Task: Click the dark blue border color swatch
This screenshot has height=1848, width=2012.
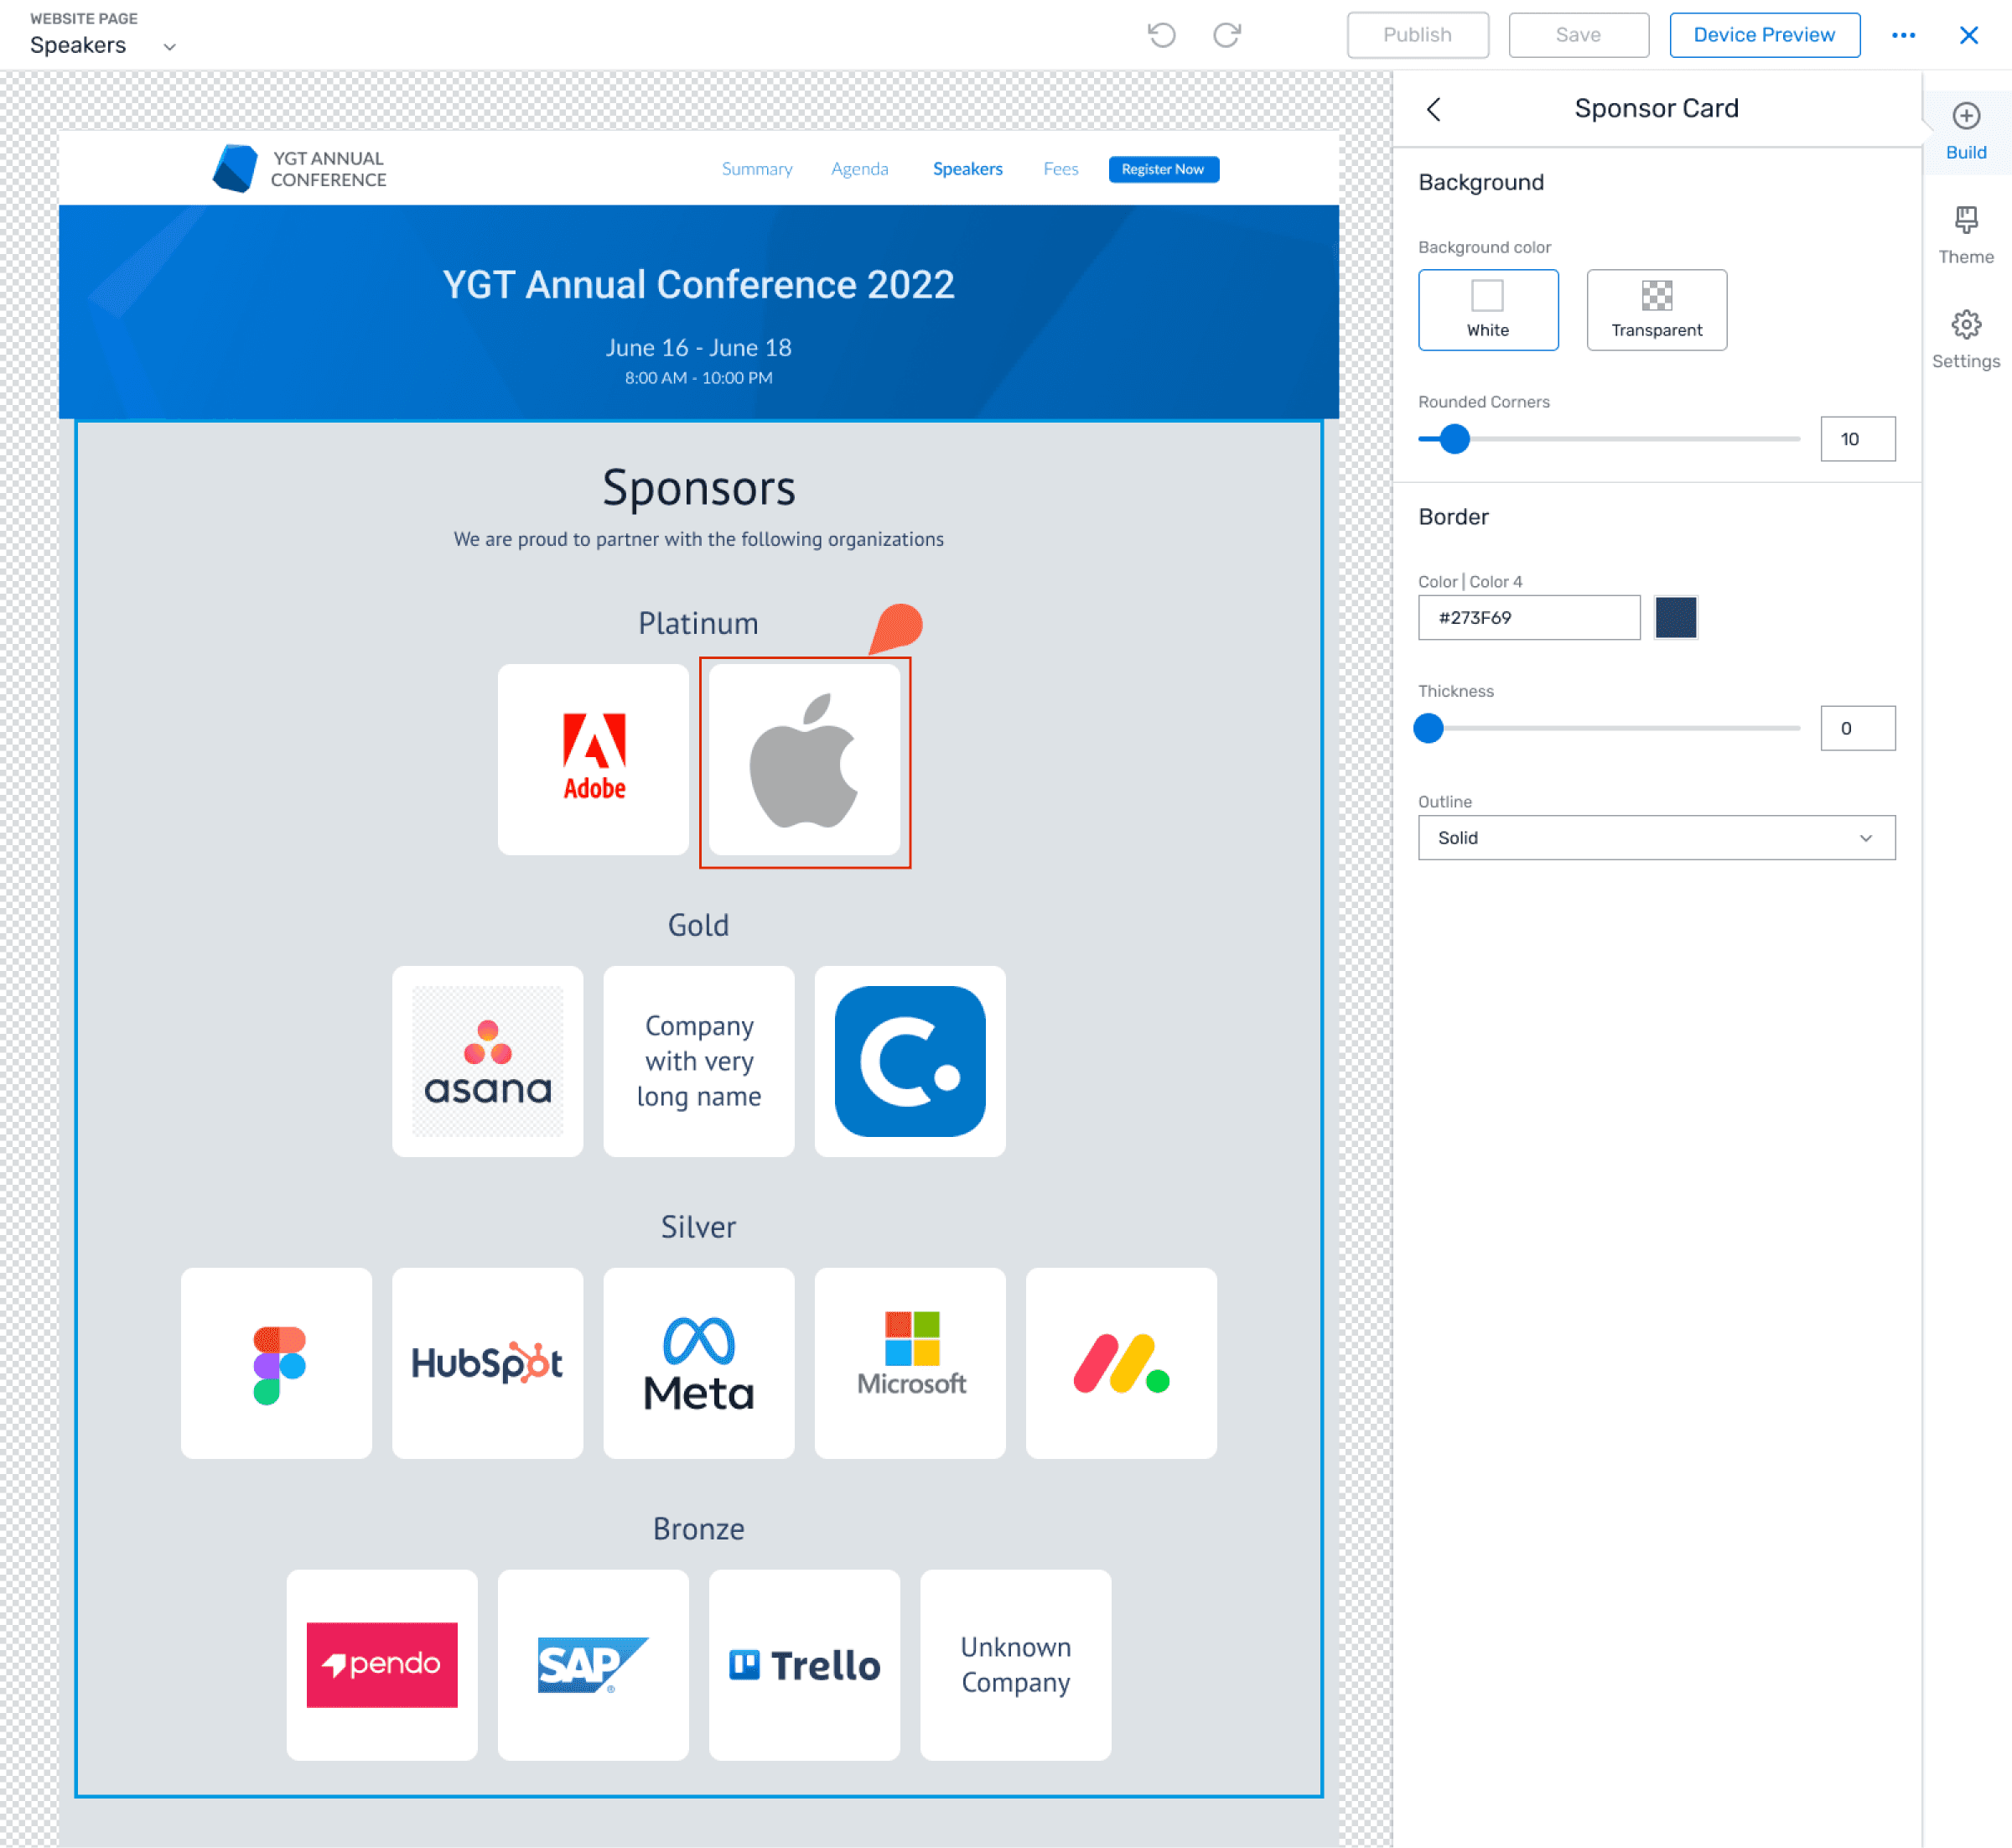Action: point(1675,617)
